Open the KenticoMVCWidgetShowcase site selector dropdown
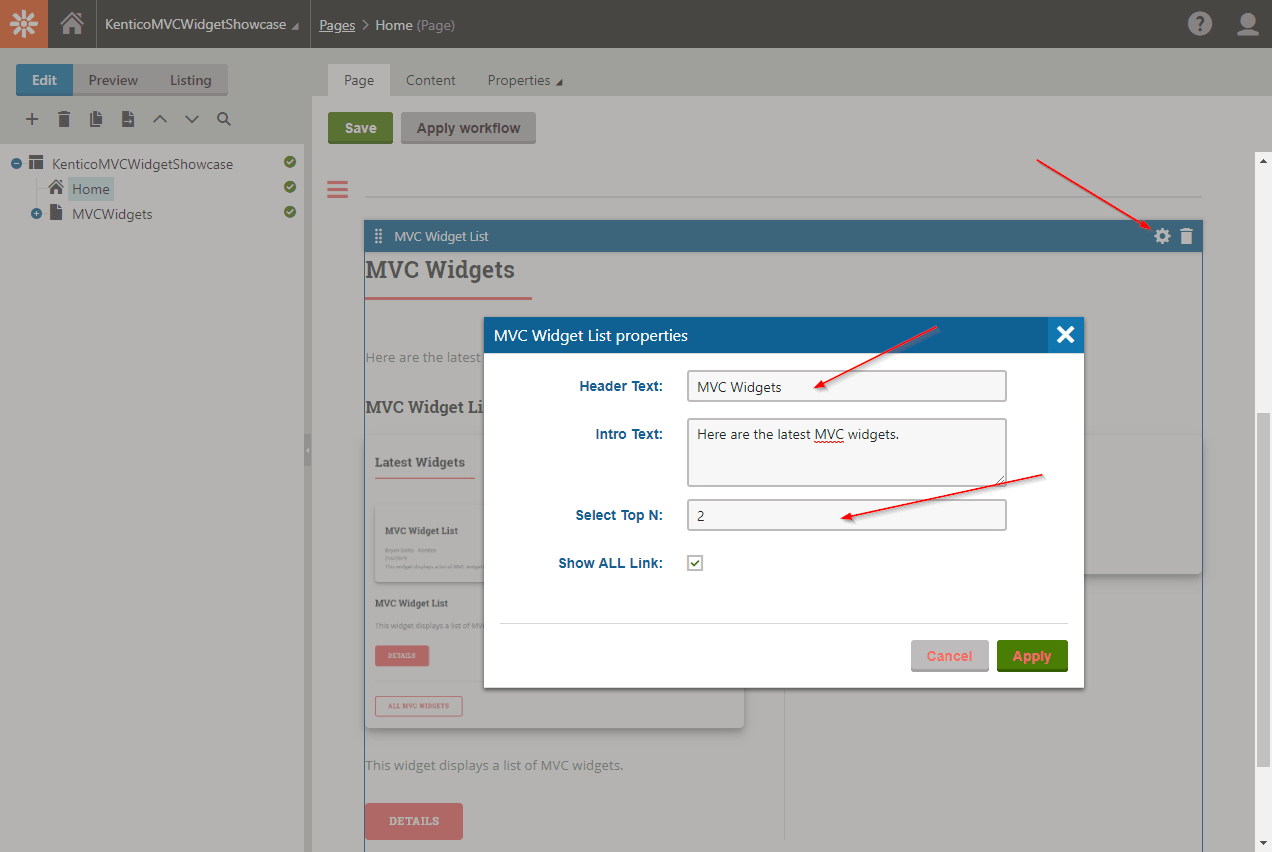Image resolution: width=1272 pixels, height=852 pixels. [202, 25]
